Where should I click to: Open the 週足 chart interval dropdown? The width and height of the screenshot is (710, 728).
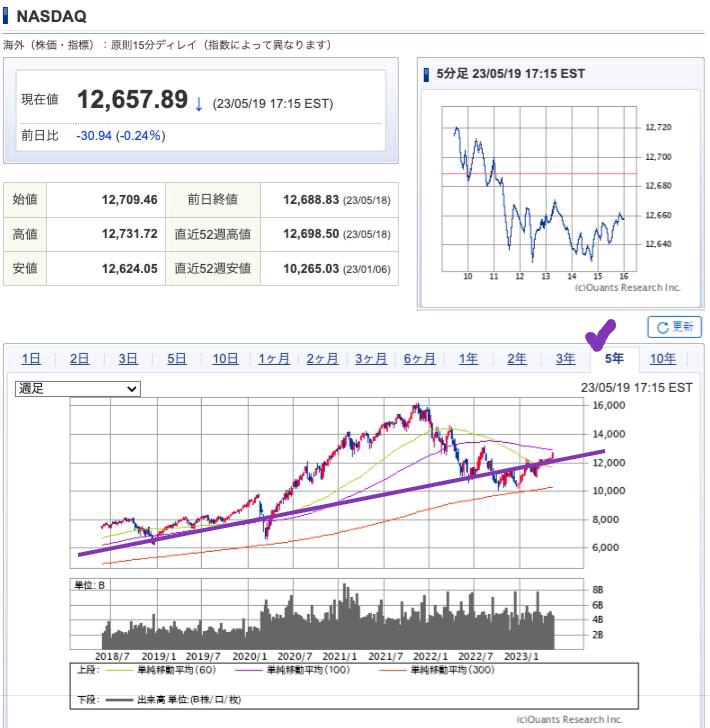click(78, 389)
